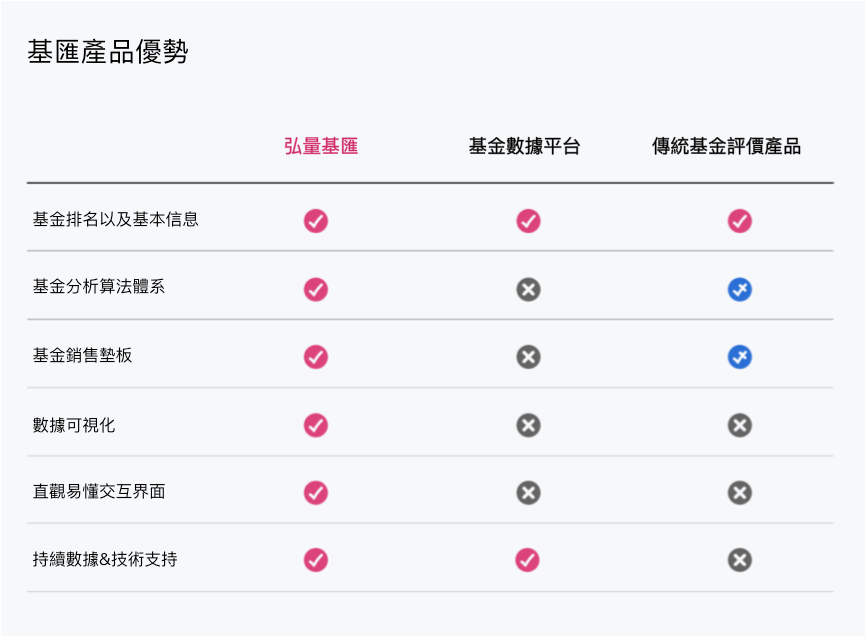Select the 弘量基匯 column header
Screen dimensions: 866x637
click(x=321, y=146)
